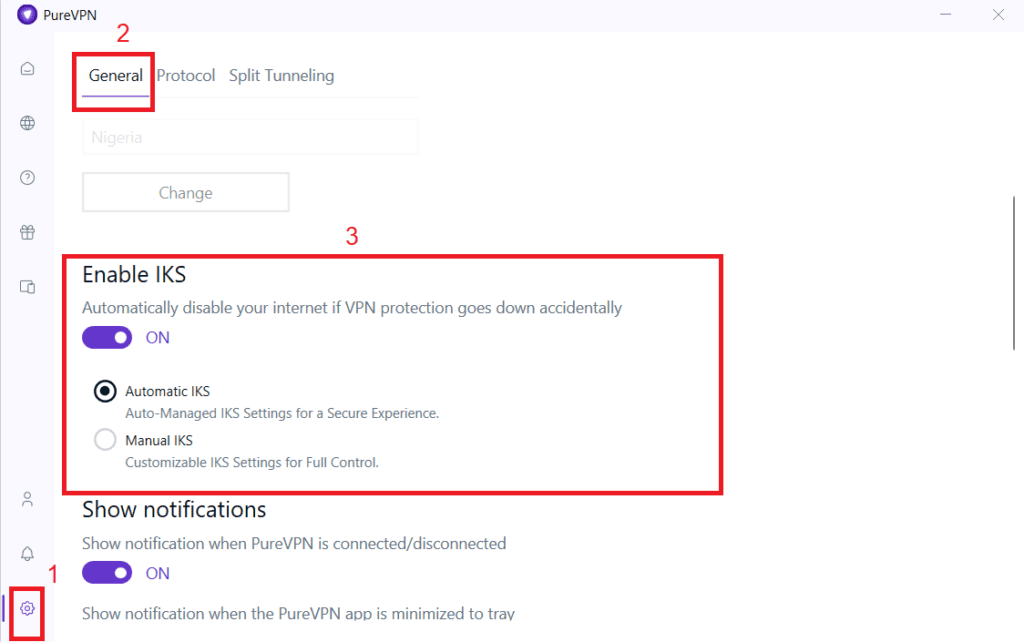
Task: Click the Change button
Action: pos(185,193)
